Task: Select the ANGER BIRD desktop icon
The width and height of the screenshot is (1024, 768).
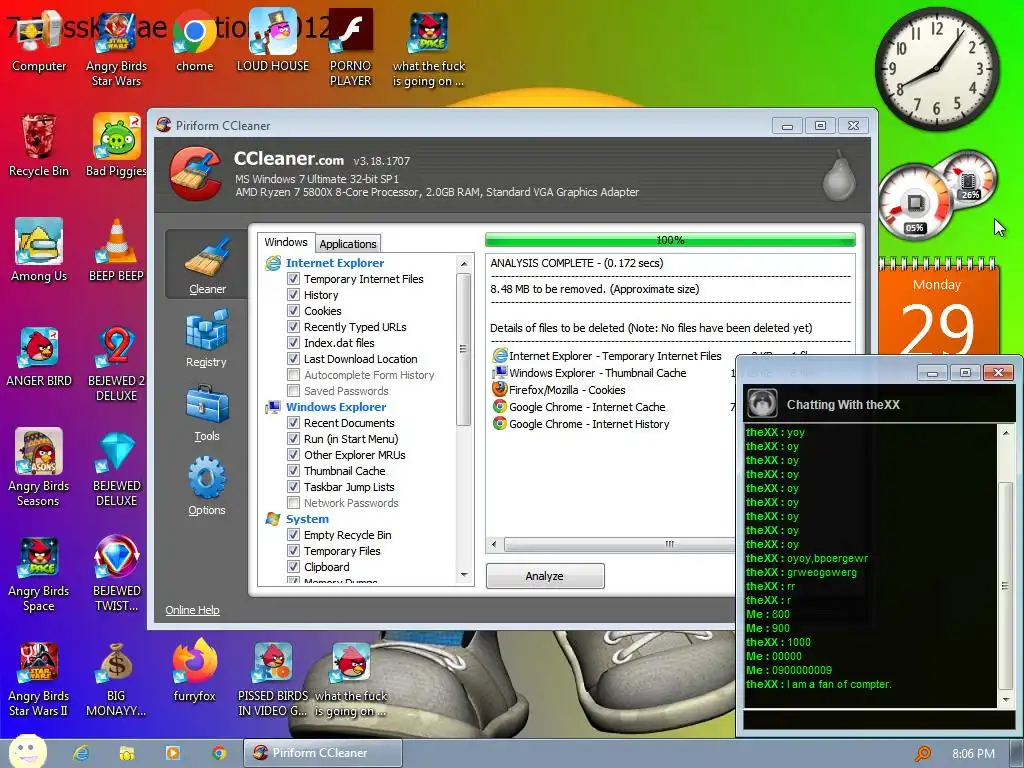Action: coord(39,357)
